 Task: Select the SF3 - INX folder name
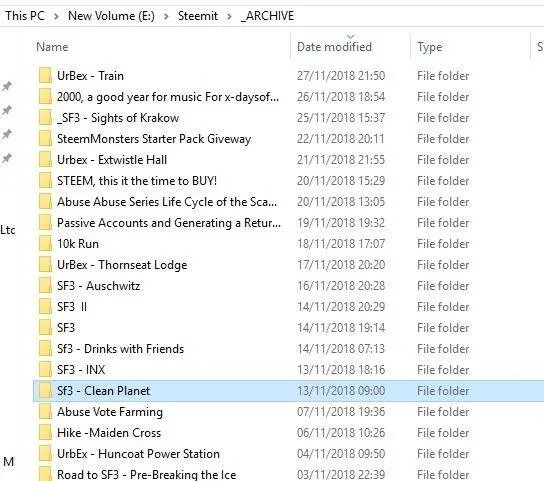coord(81,370)
